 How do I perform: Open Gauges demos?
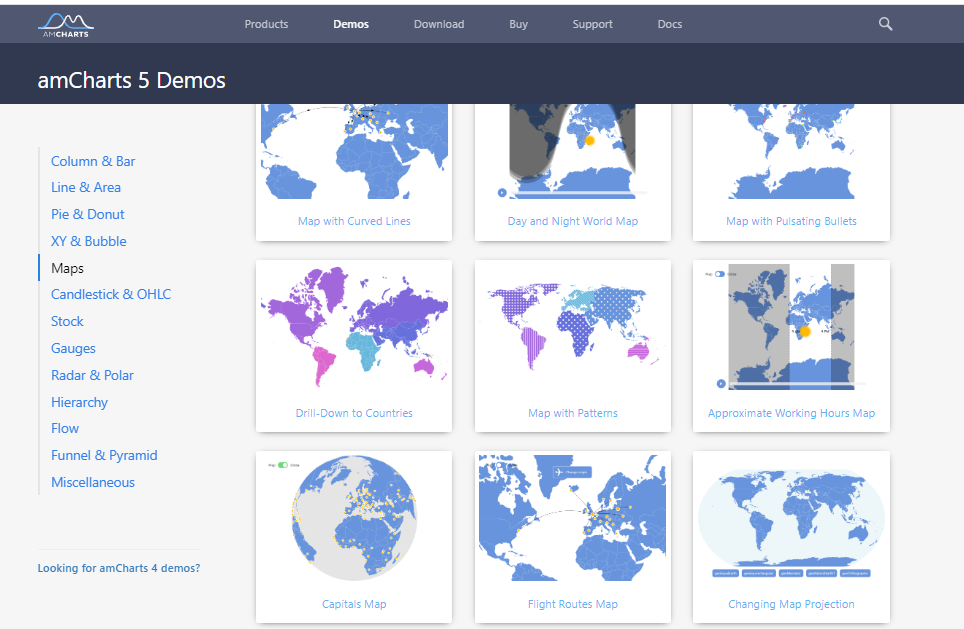[73, 349]
